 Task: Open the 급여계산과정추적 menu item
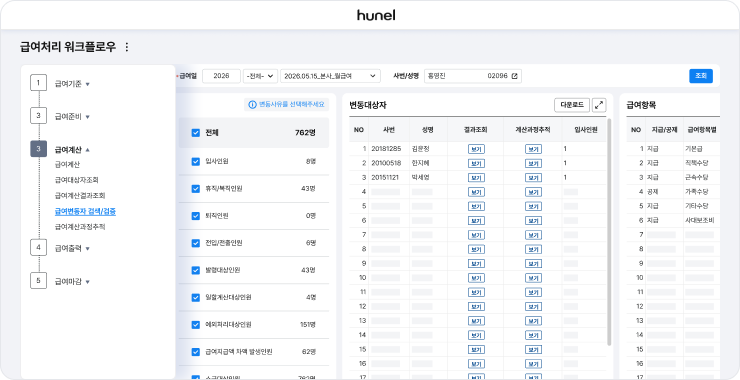[x=80, y=227]
